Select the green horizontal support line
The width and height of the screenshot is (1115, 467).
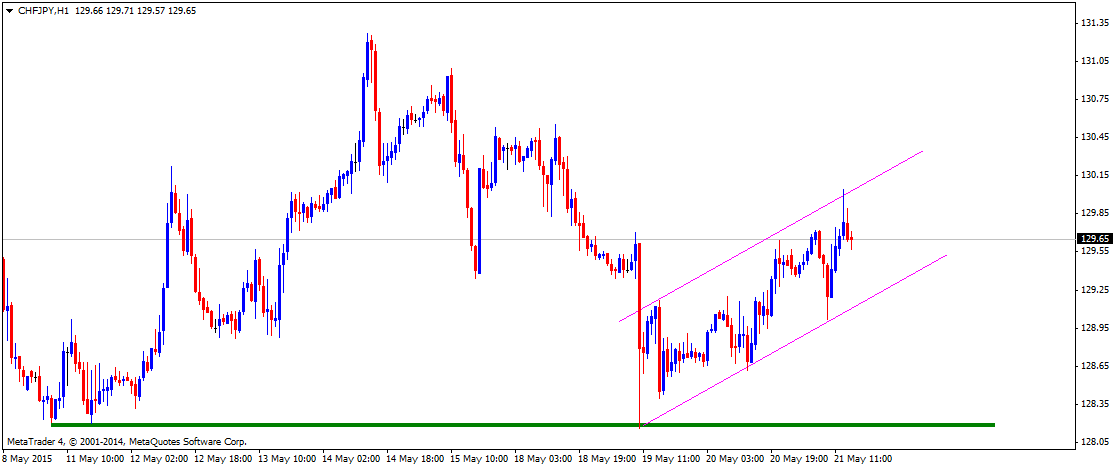click(x=500, y=424)
